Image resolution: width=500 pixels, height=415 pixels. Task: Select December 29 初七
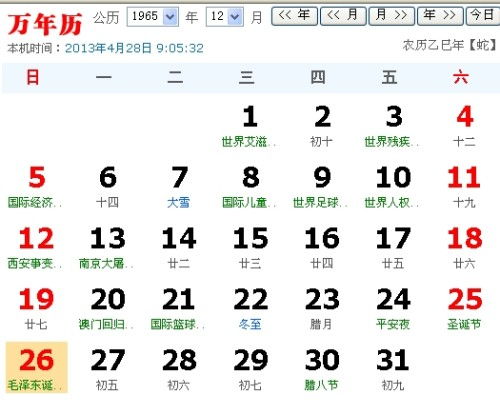point(250,369)
